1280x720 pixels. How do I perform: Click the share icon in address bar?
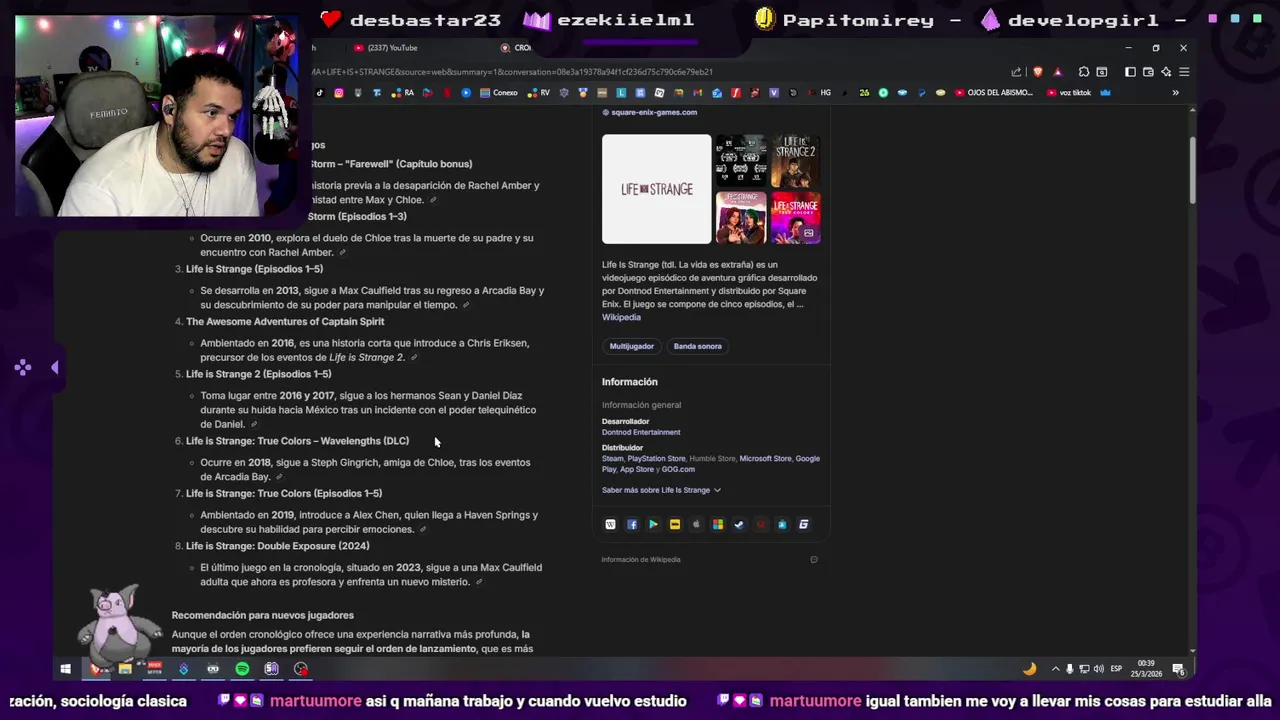(1017, 72)
